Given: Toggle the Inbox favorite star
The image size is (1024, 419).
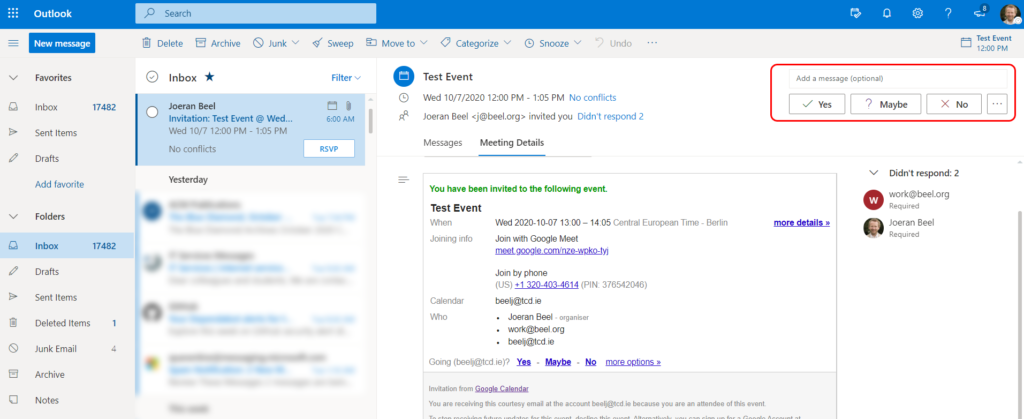Looking at the screenshot, I should pos(209,77).
